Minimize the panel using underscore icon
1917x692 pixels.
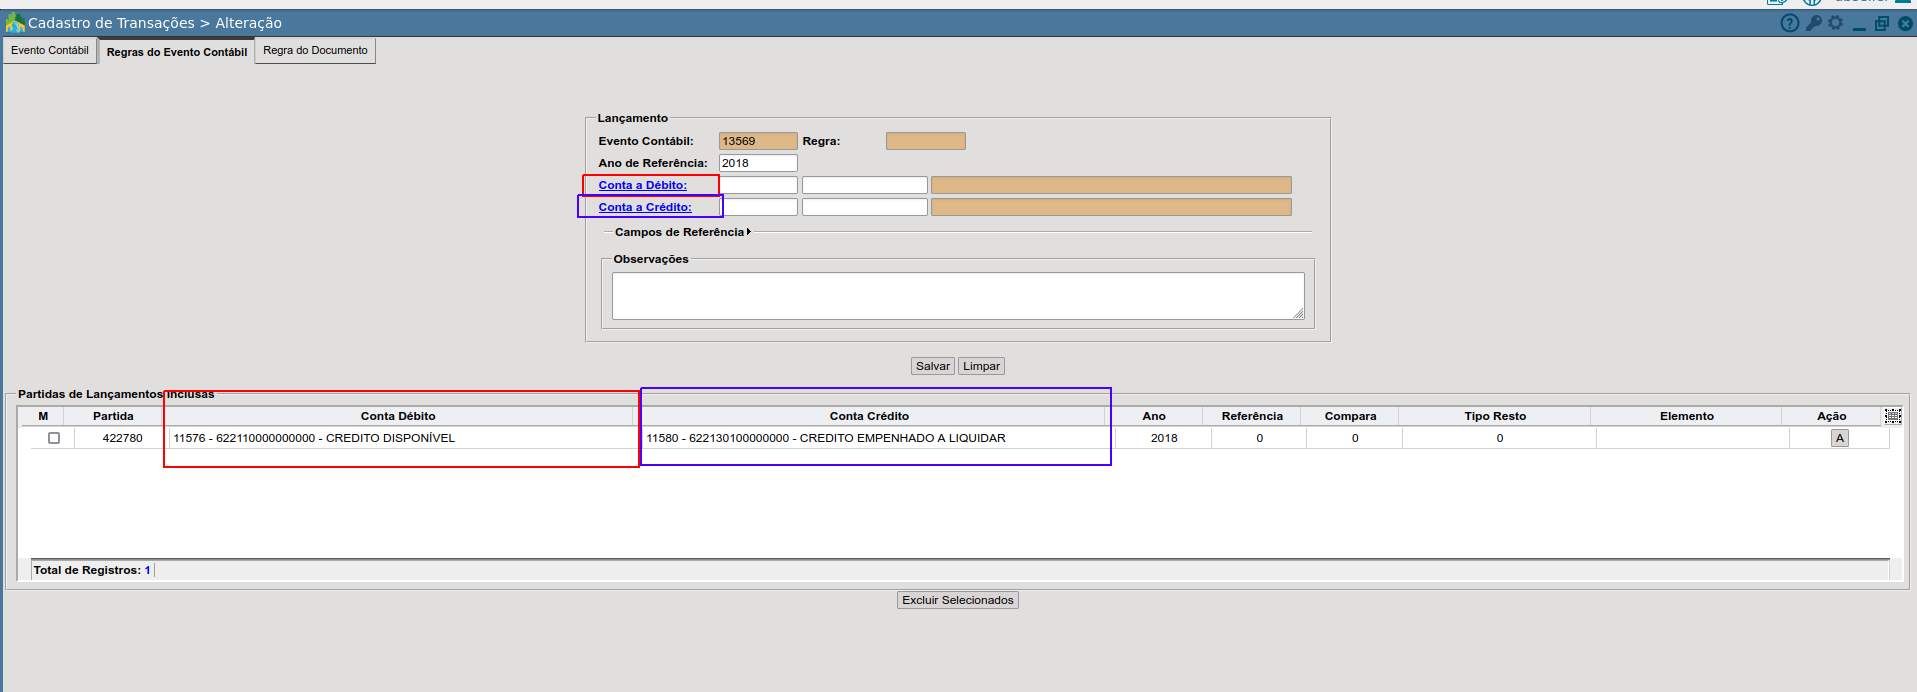tap(1859, 25)
